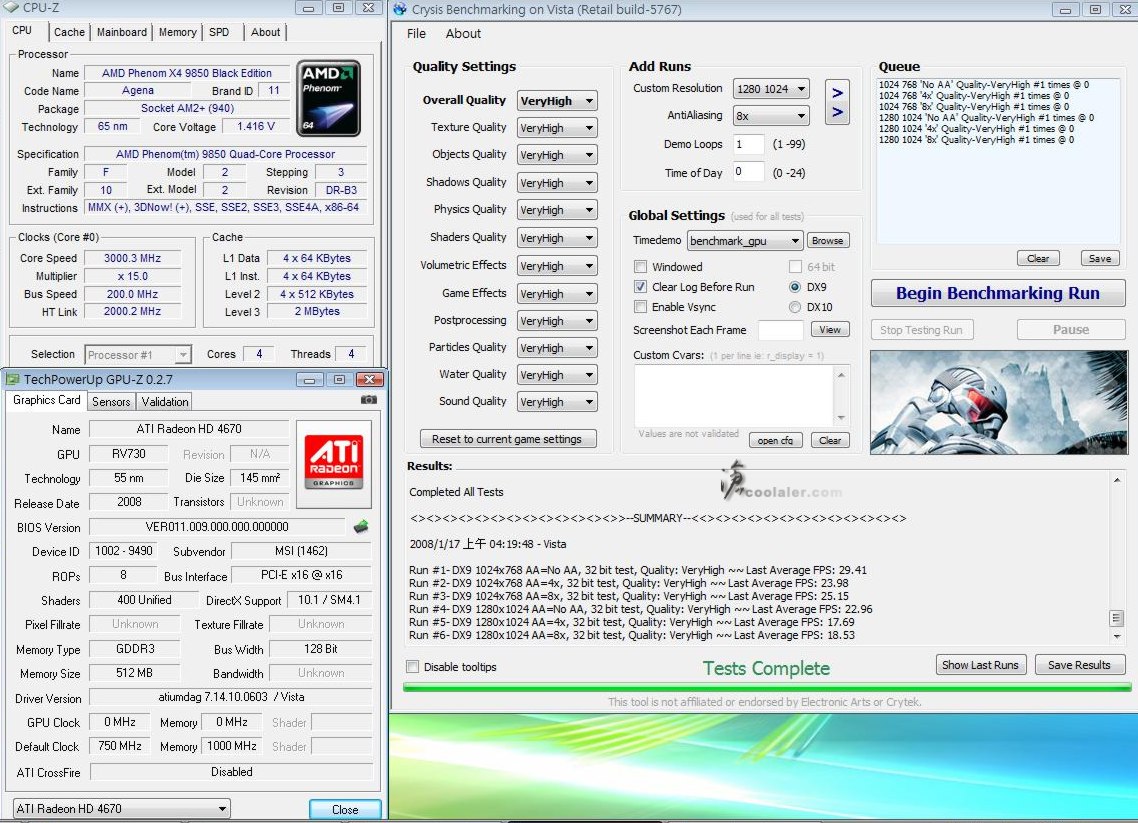Click the Save Results button
The image size is (1138, 823).
tap(1079, 665)
